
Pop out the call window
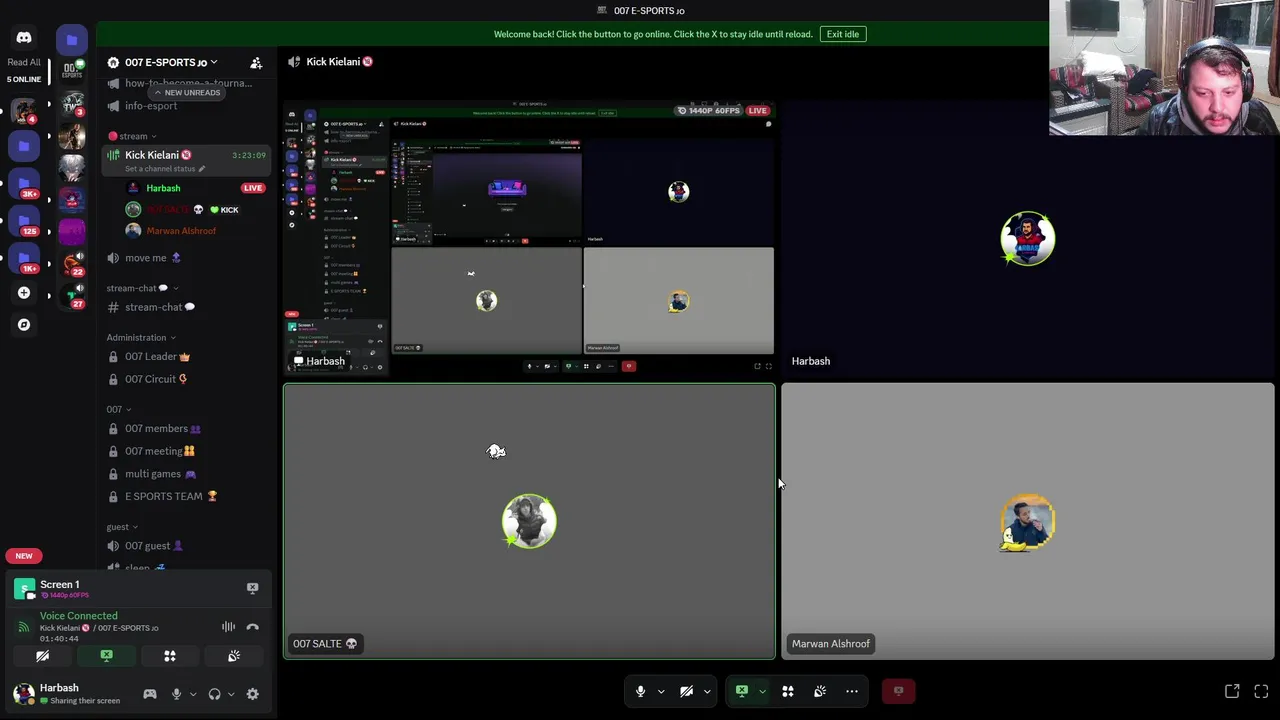1232,691
